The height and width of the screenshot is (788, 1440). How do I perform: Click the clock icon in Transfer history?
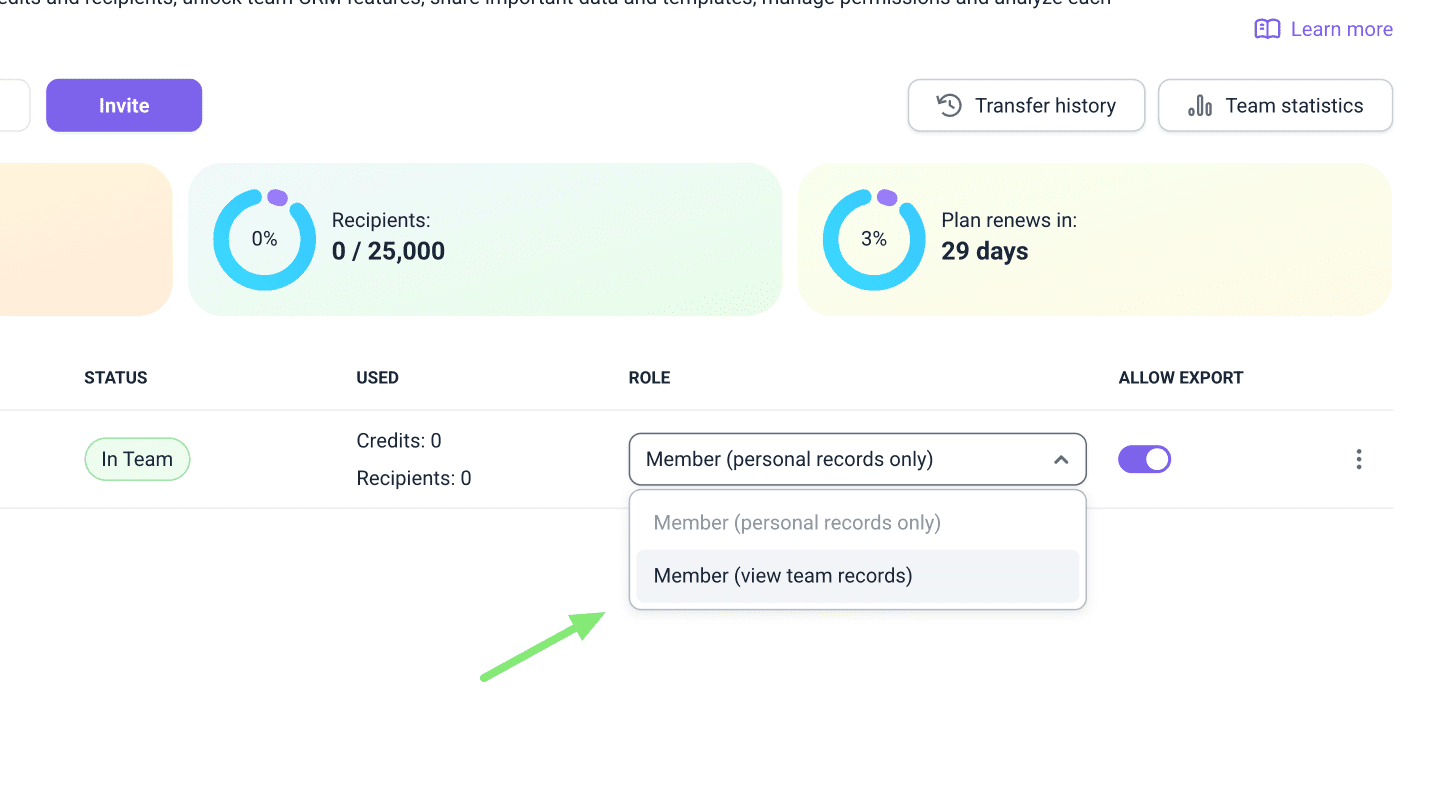pos(949,105)
